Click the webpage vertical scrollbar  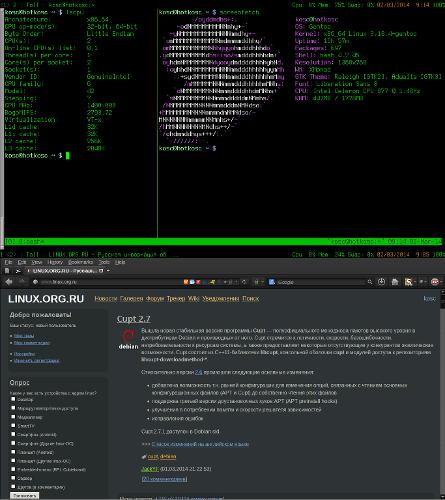point(442,393)
